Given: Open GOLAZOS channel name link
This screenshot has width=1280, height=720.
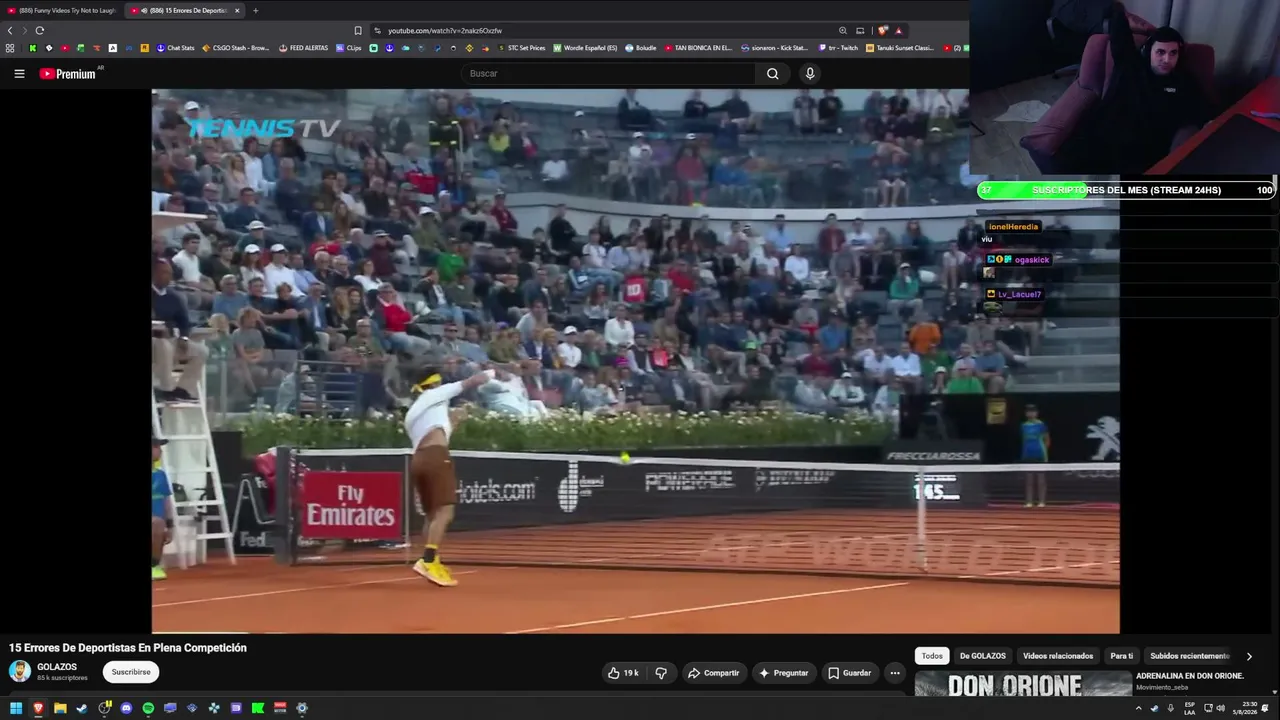Looking at the screenshot, I should tap(57, 667).
